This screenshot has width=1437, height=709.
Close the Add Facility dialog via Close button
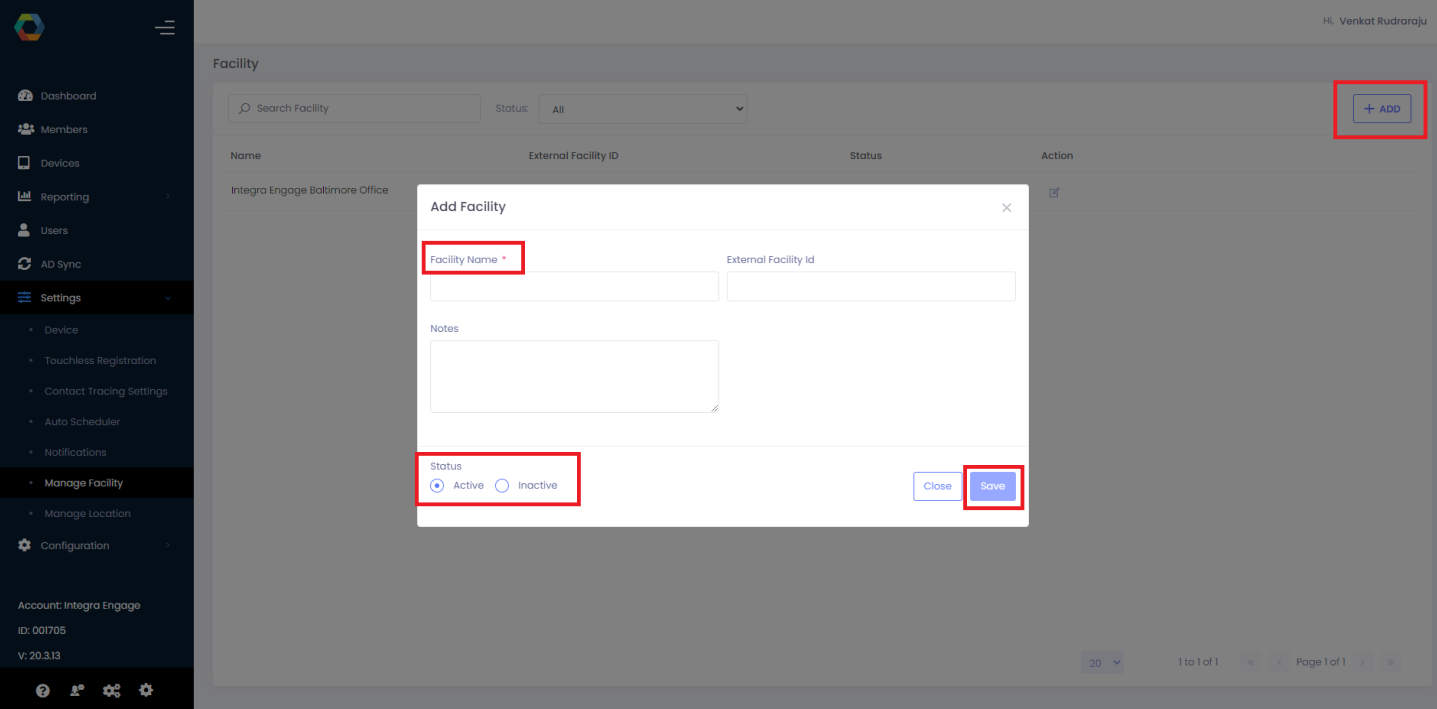[937, 486]
